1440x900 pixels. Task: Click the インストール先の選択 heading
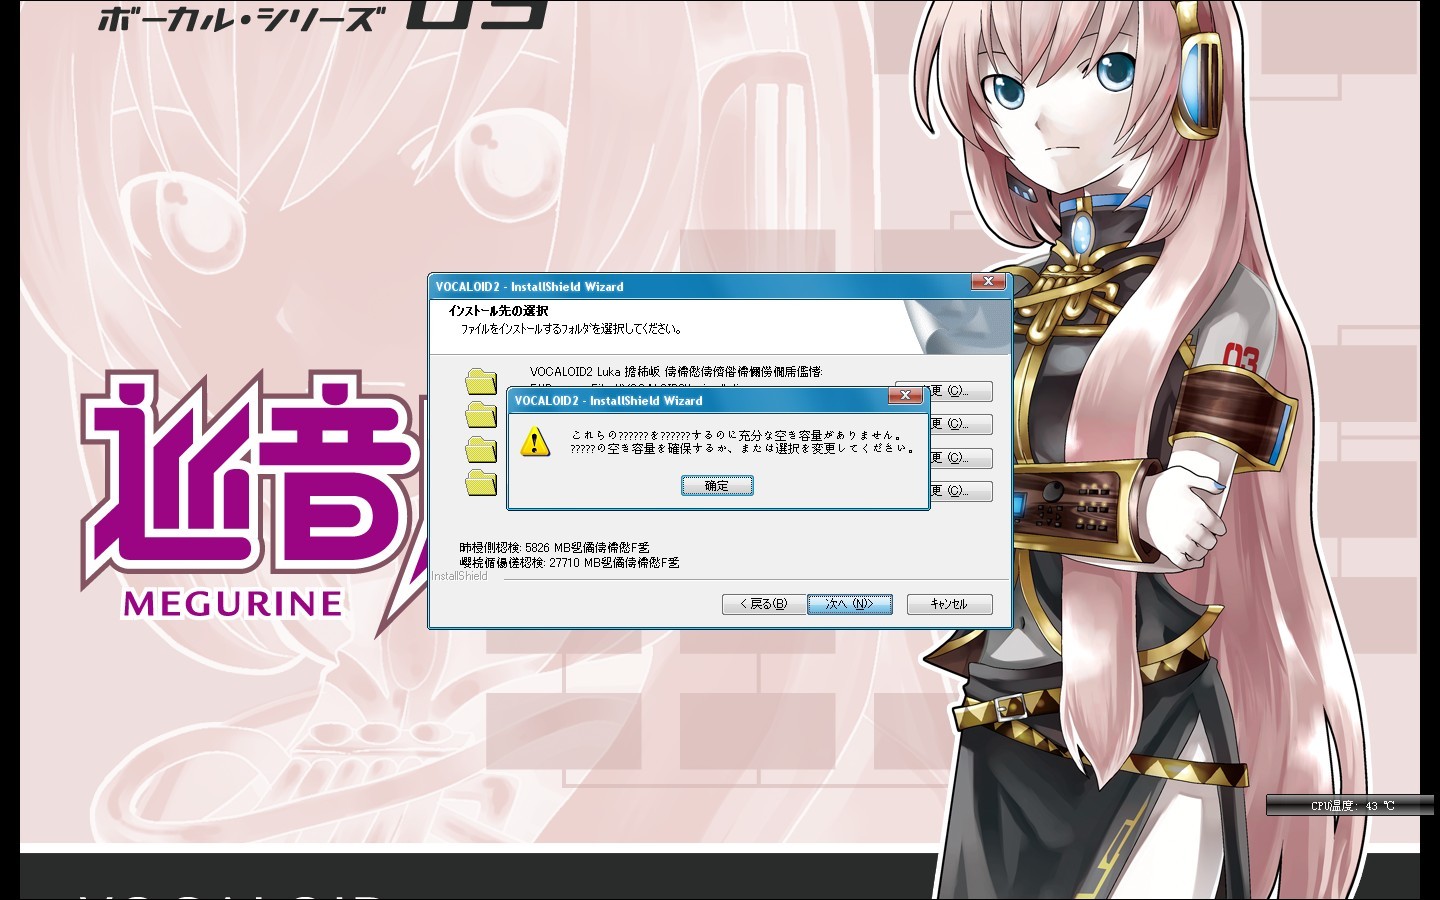pos(498,311)
